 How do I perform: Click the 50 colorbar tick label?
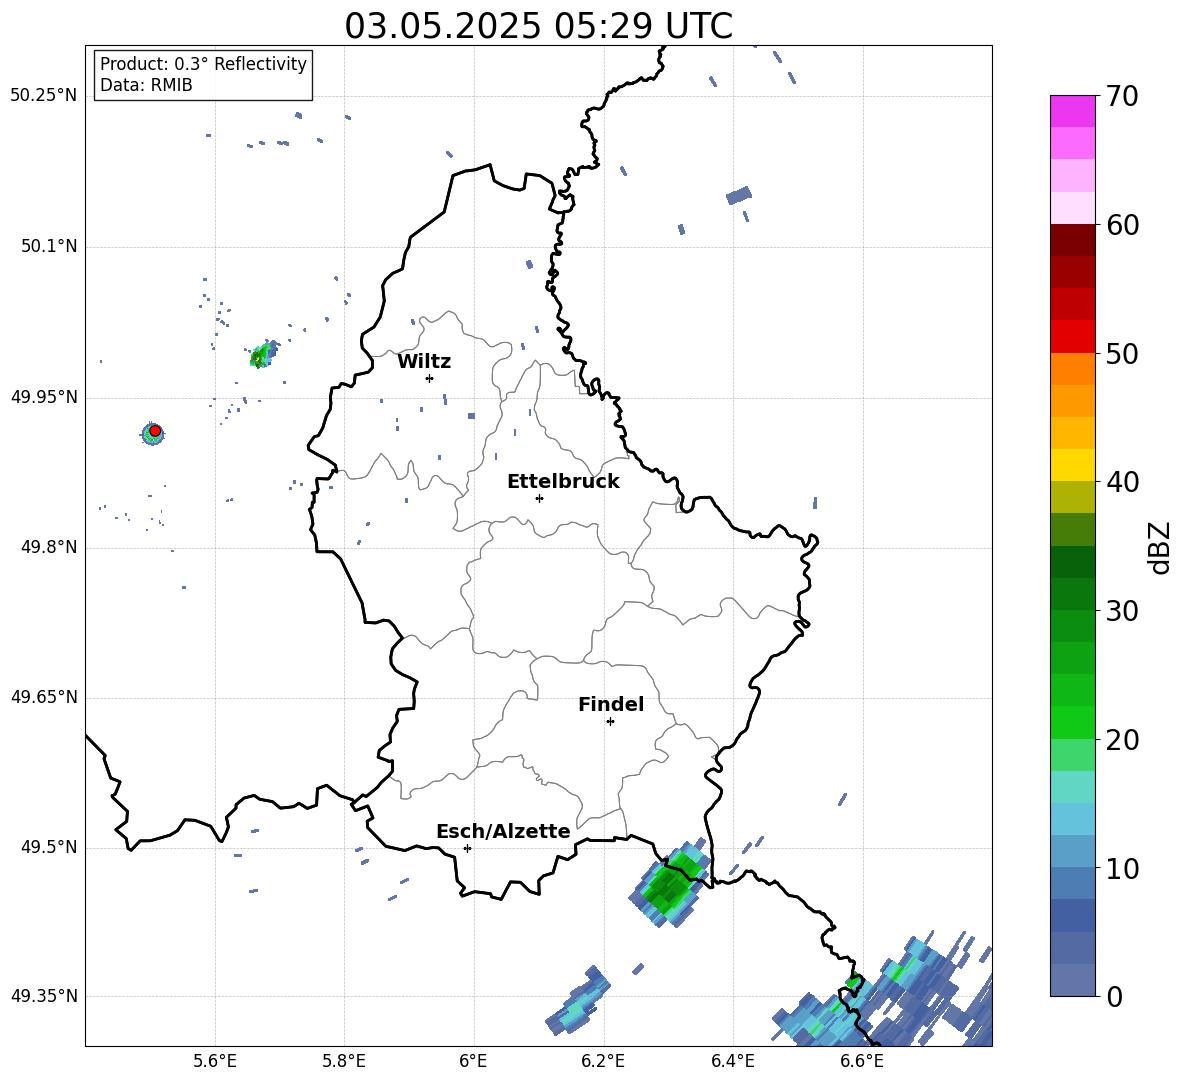[x=1122, y=353]
